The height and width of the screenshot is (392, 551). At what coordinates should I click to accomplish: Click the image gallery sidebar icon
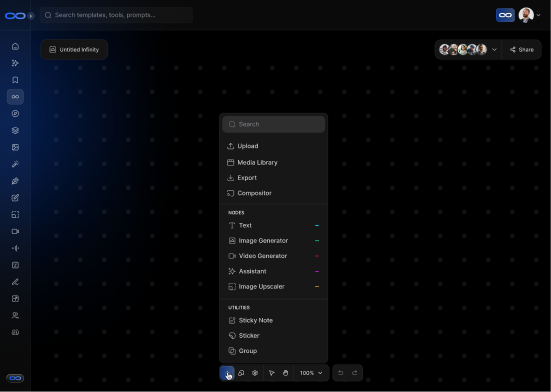pyautogui.click(x=15, y=147)
